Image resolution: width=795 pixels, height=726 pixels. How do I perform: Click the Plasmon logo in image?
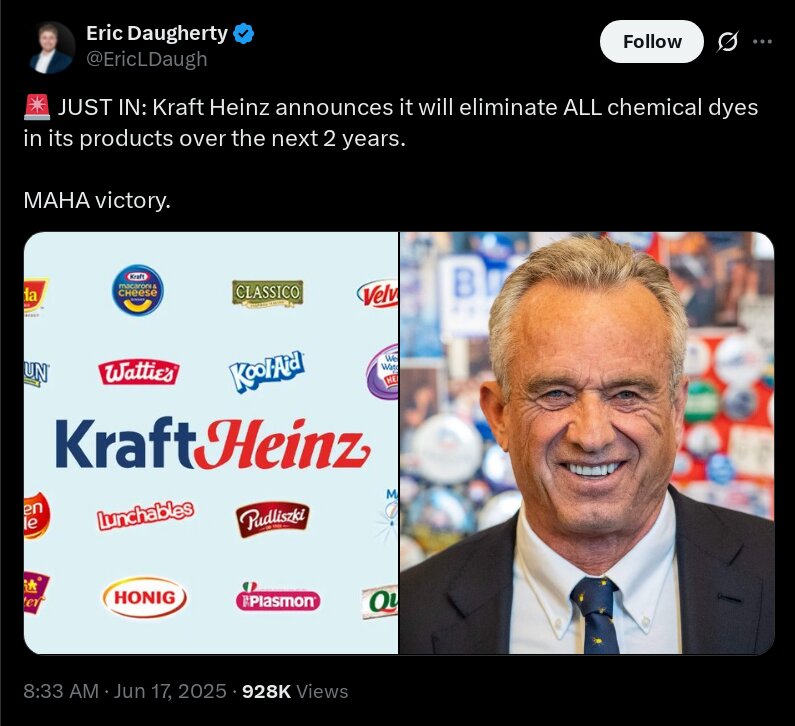pyautogui.click(x=277, y=597)
